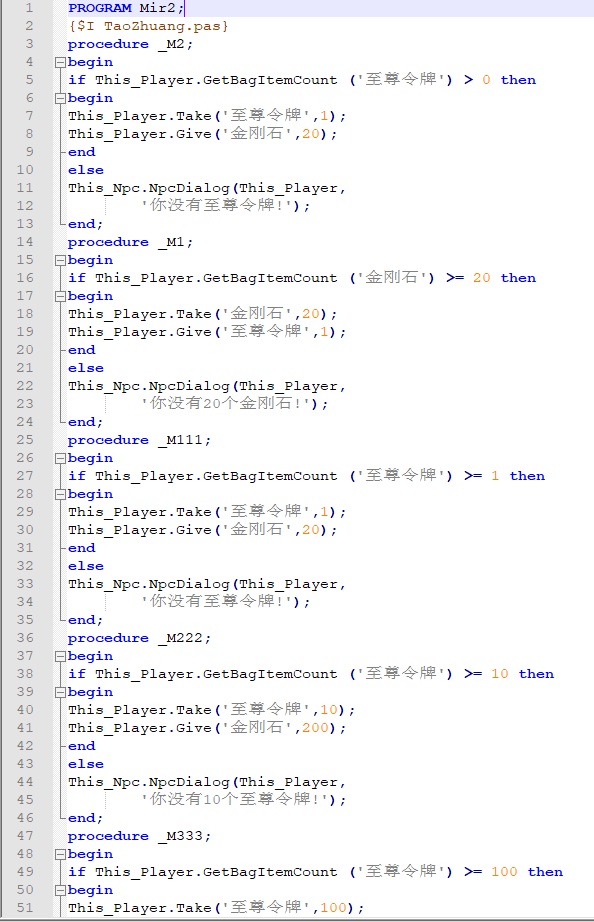
Task: Select line number 47 in the margin
Action: point(25,836)
